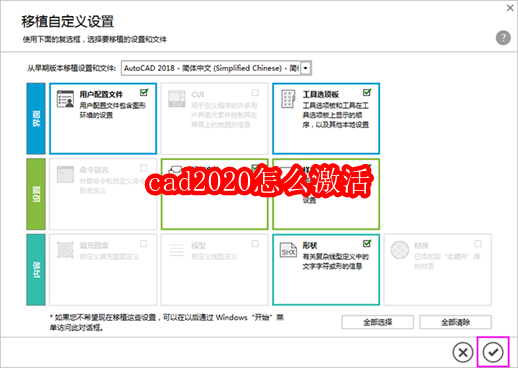This screenshot has height=368, width=518.
Task: Click the 全部选择 button
Action: pyautogui.click(x=377, y=322)
